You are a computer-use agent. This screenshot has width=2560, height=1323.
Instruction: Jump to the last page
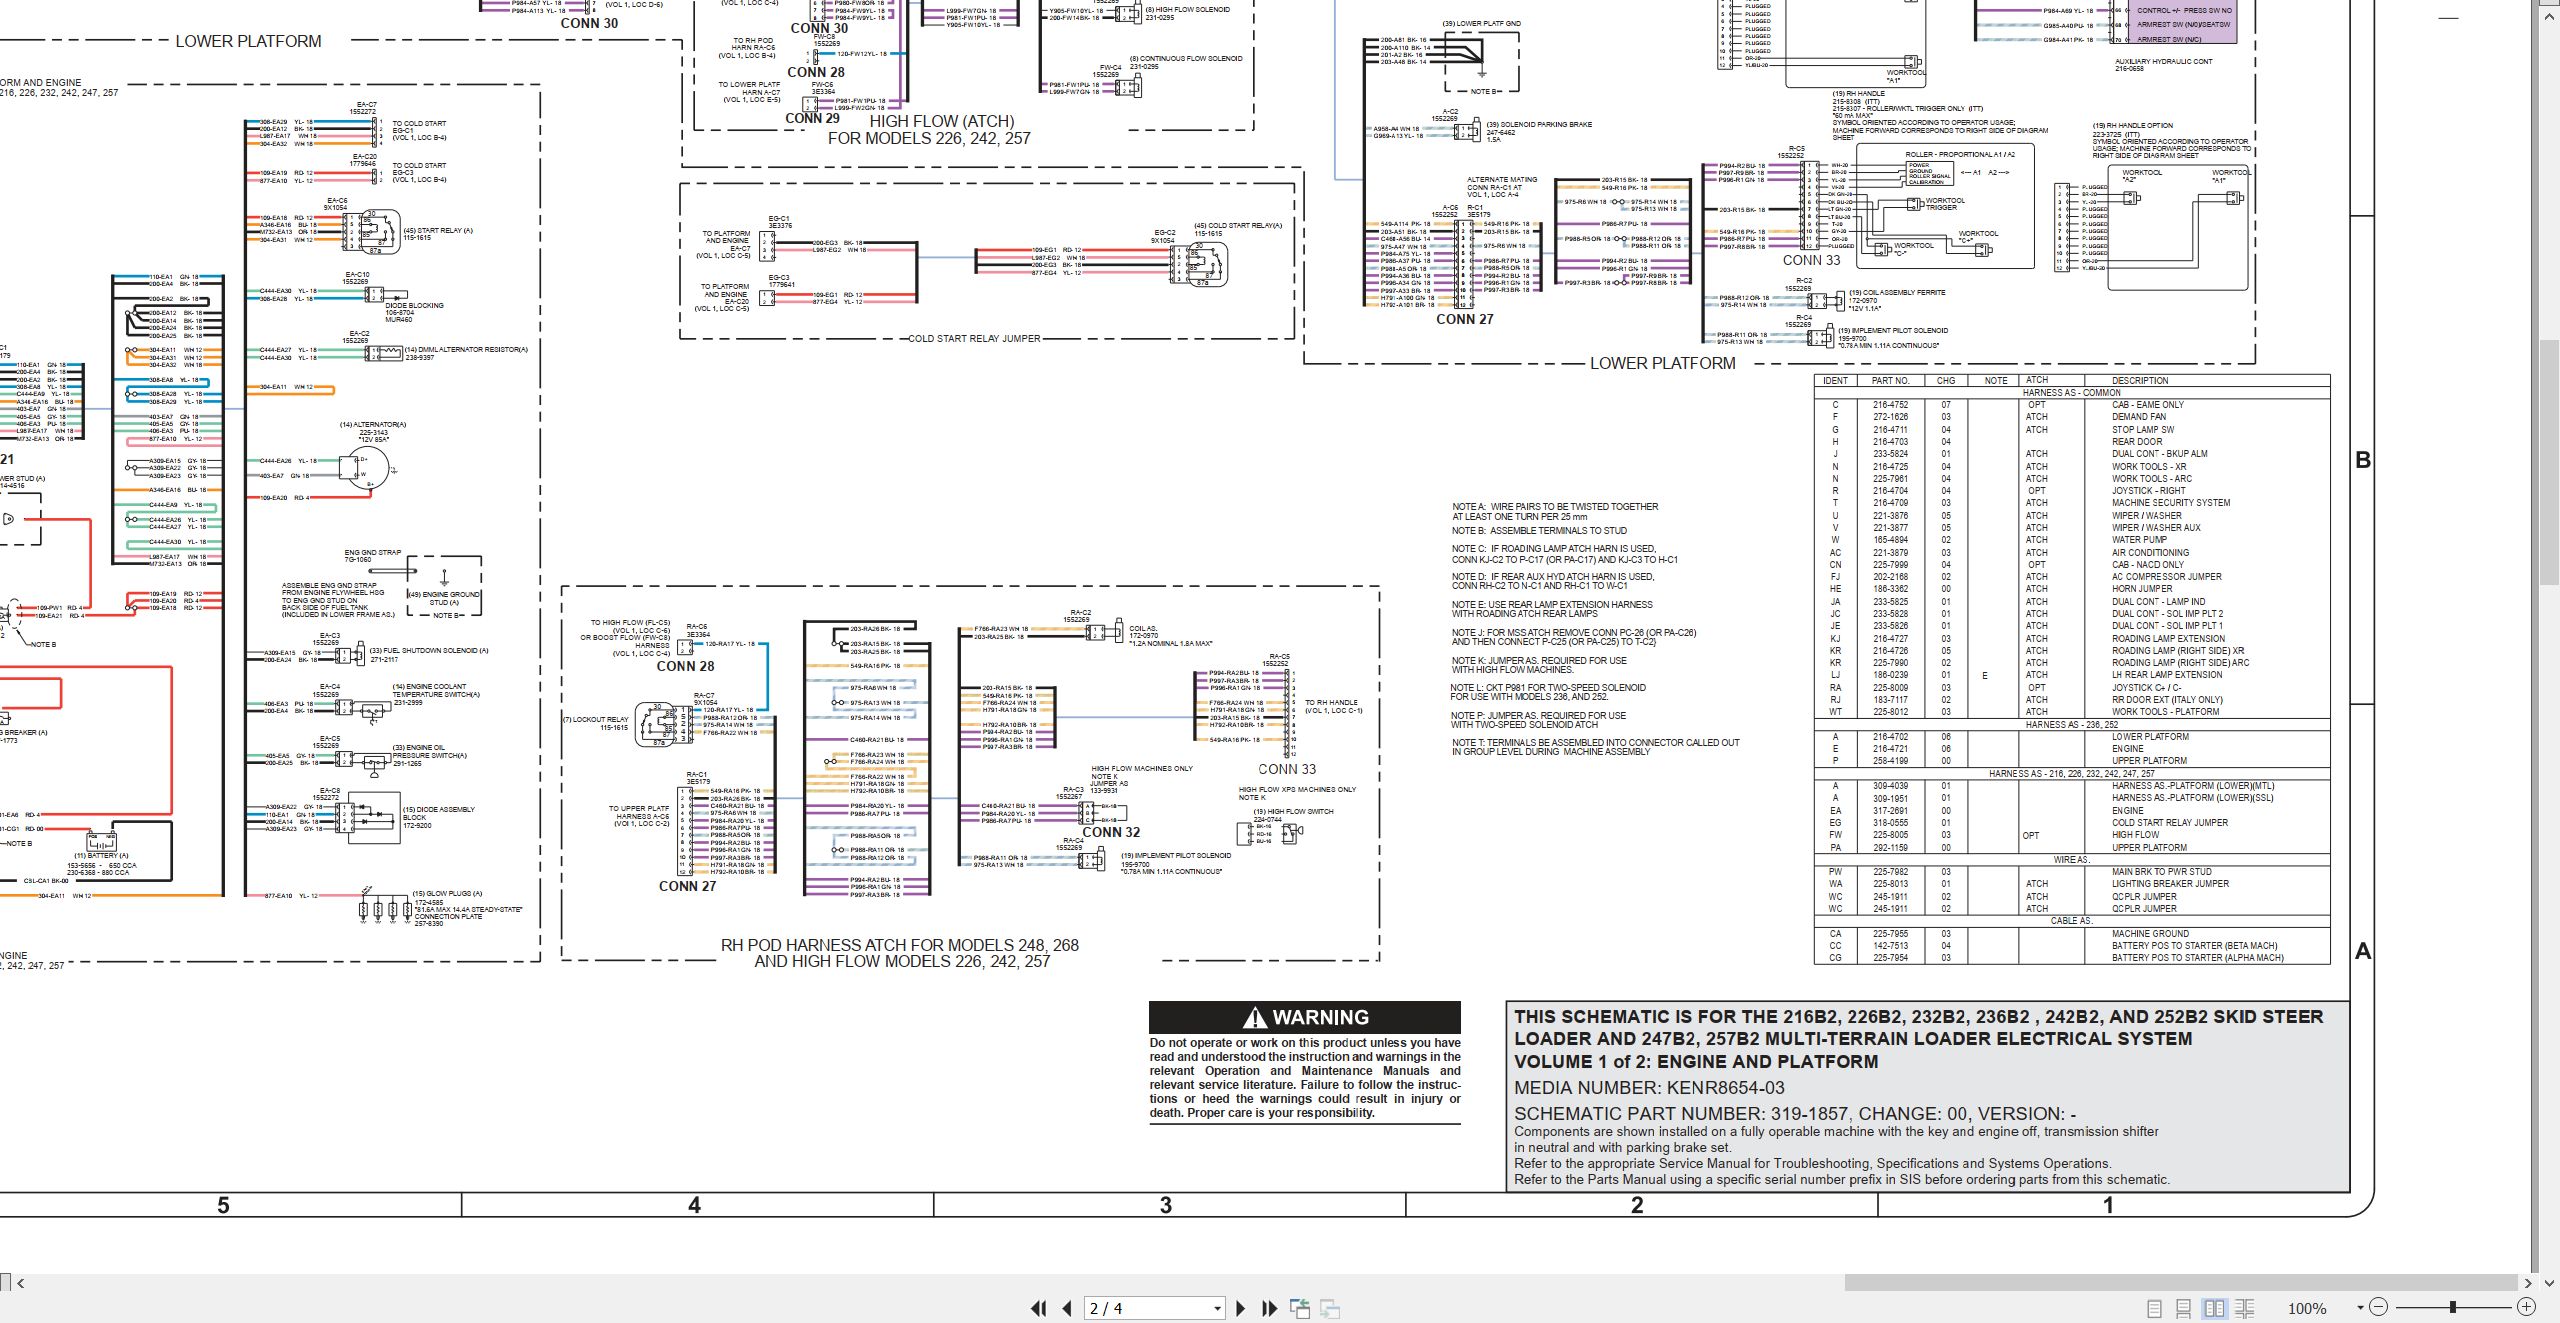tap(1269, 1308)
